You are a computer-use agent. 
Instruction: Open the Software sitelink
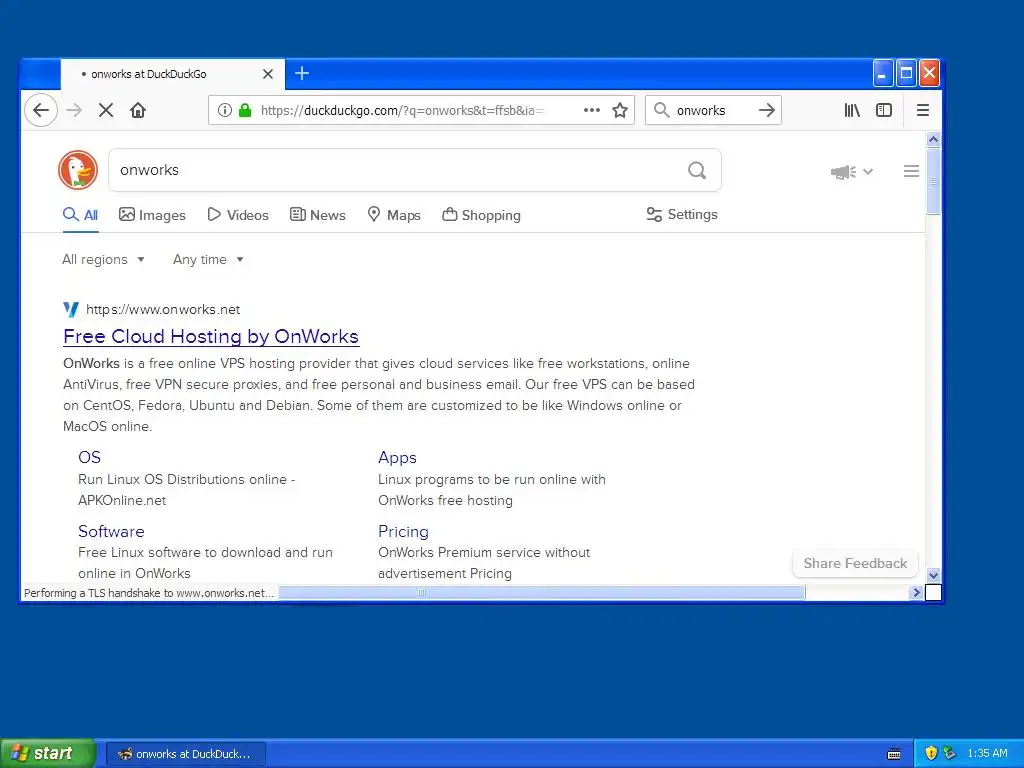point(111,531)
